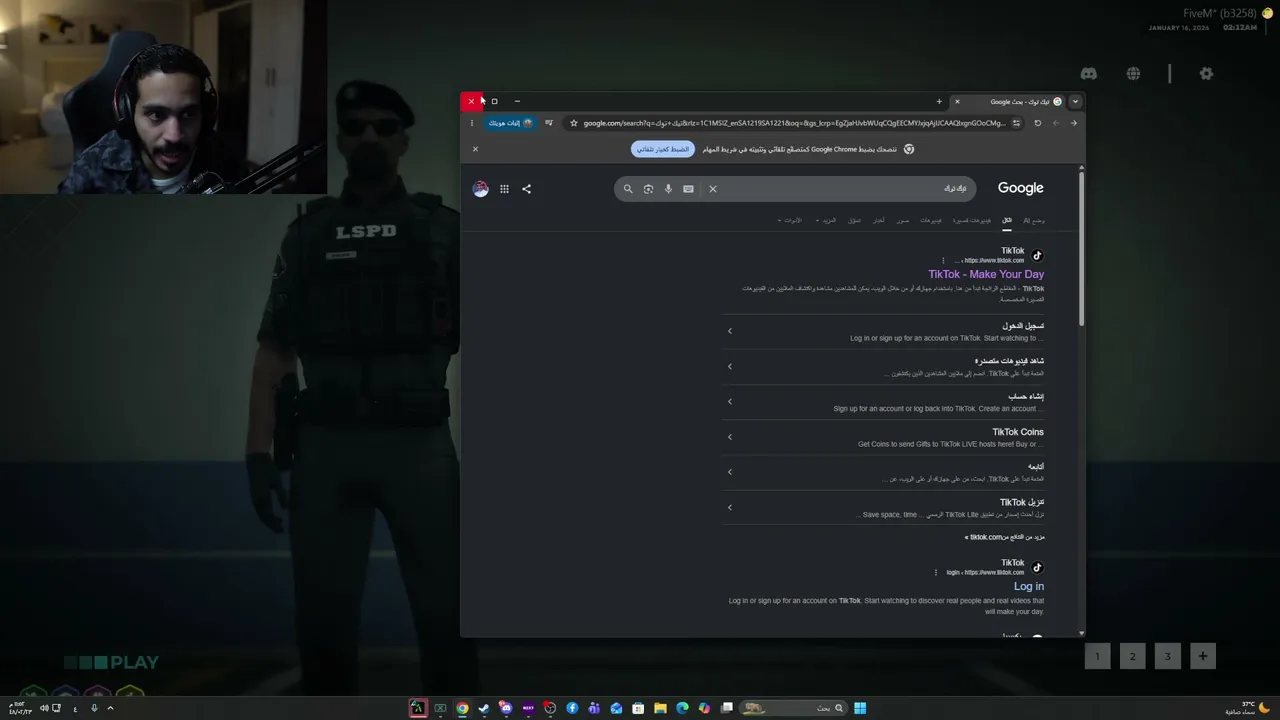Open FiveM settings gear icon
Viewport: 1280px width, 720px height.
[1206, 74]
